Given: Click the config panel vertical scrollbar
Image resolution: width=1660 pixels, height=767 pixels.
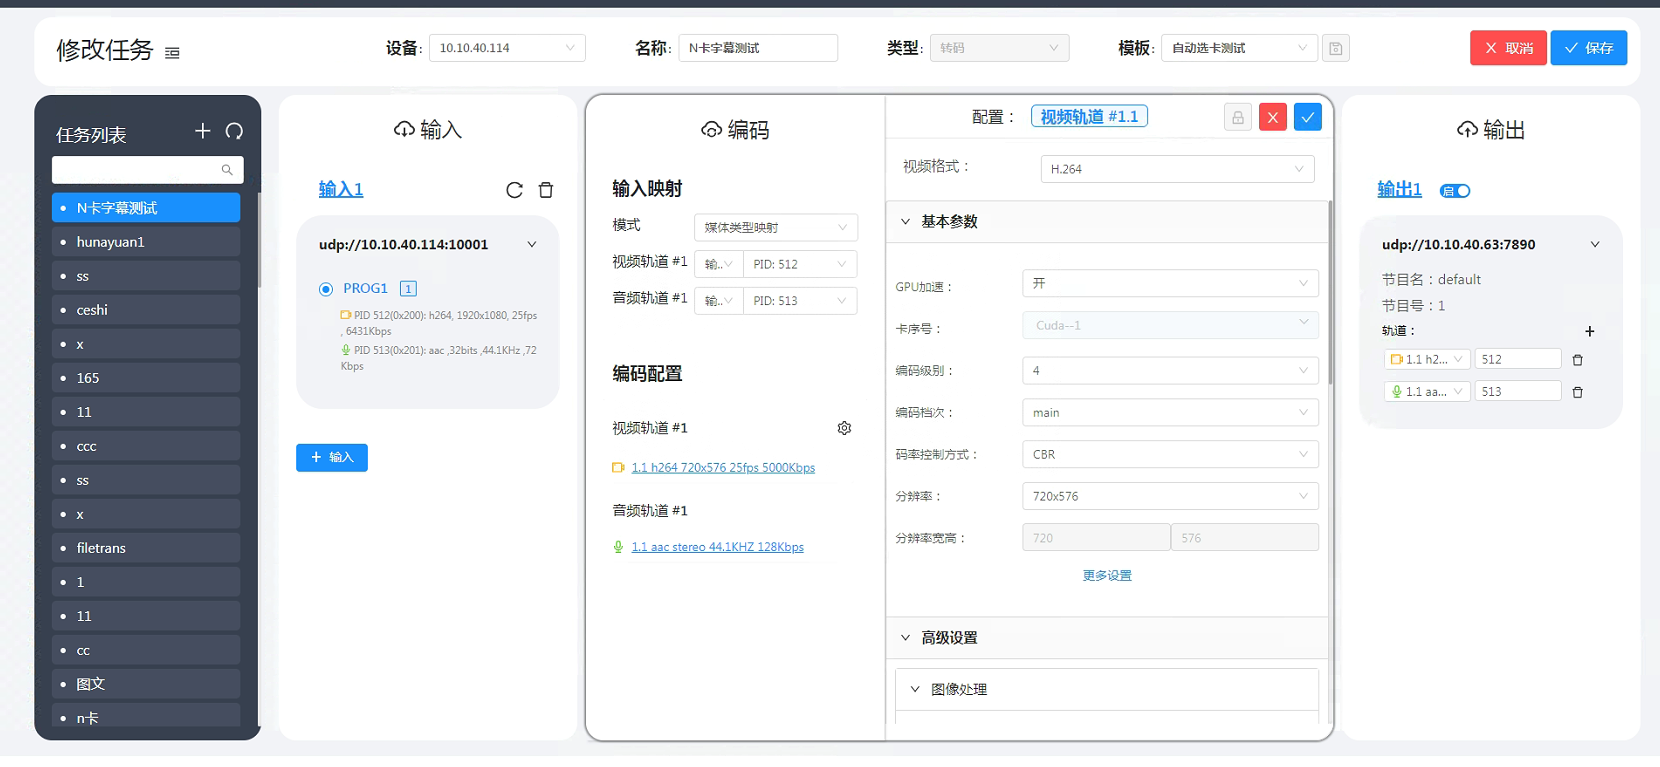Looking at the screenshot, I should pos(1330,293).
